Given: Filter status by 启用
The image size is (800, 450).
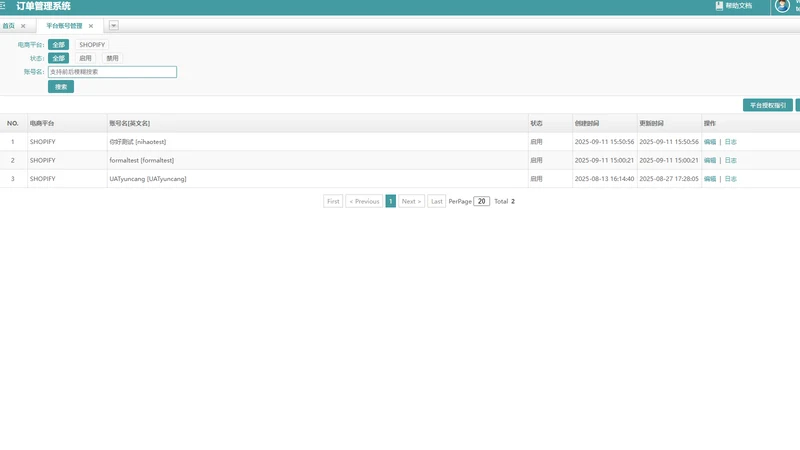Looking at the screenshot, I should 85,58.
